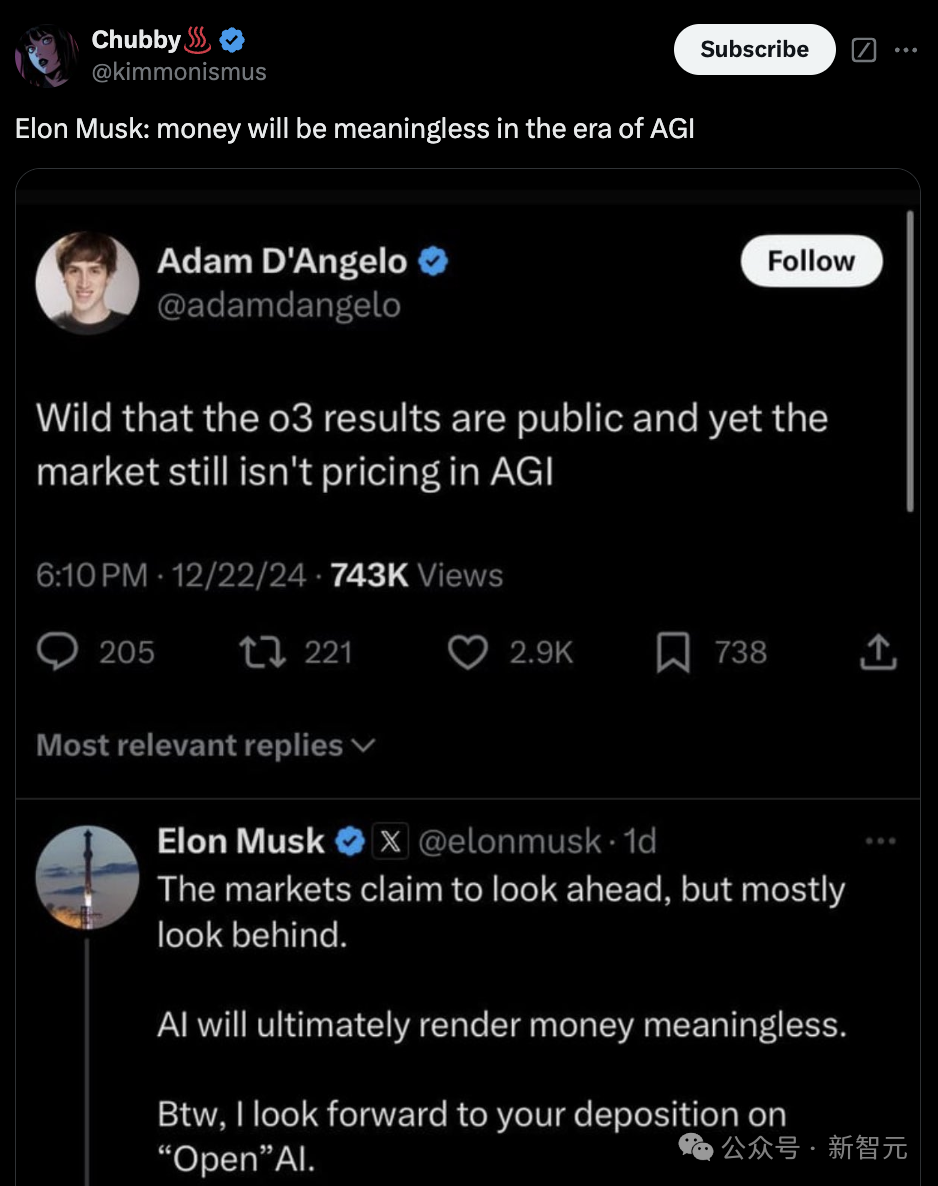Click Adam D'Angelo's profile picture
The width and height of the screenshot is (938, 1186).
(x=87, y=283)
